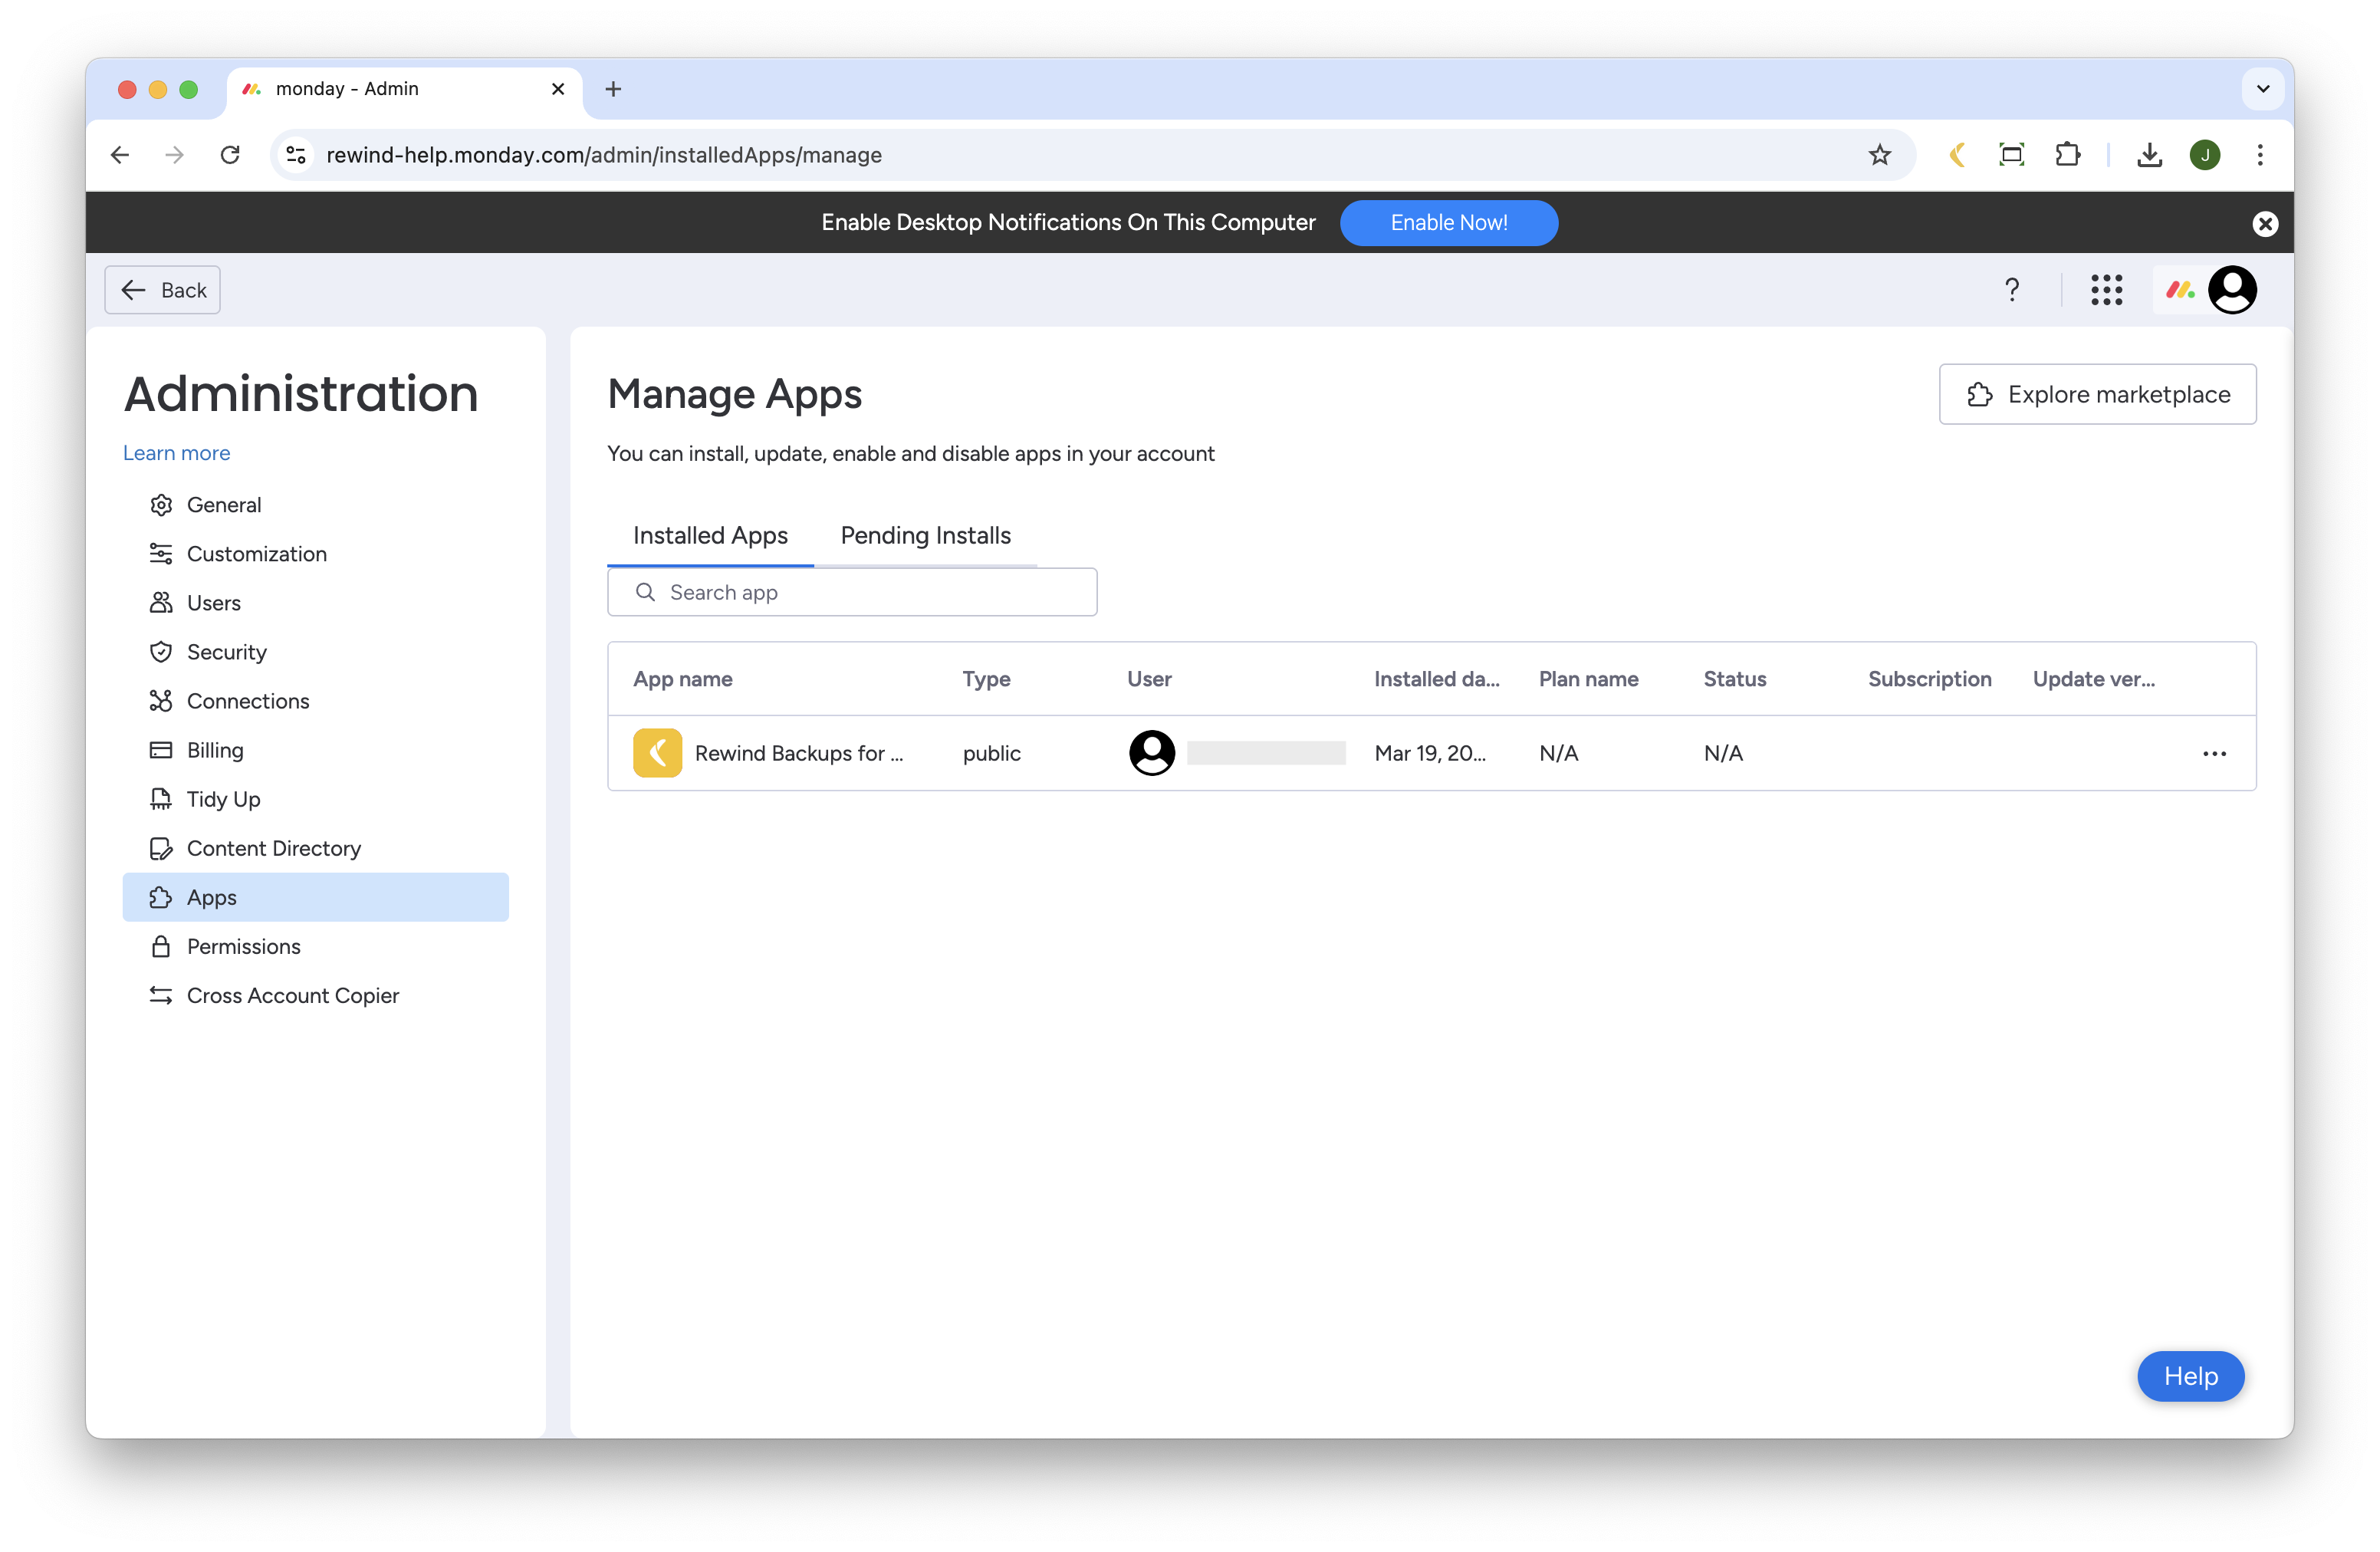Click the Type column header
Viewport: 2380px width, 1552px height.
[986, 679]
